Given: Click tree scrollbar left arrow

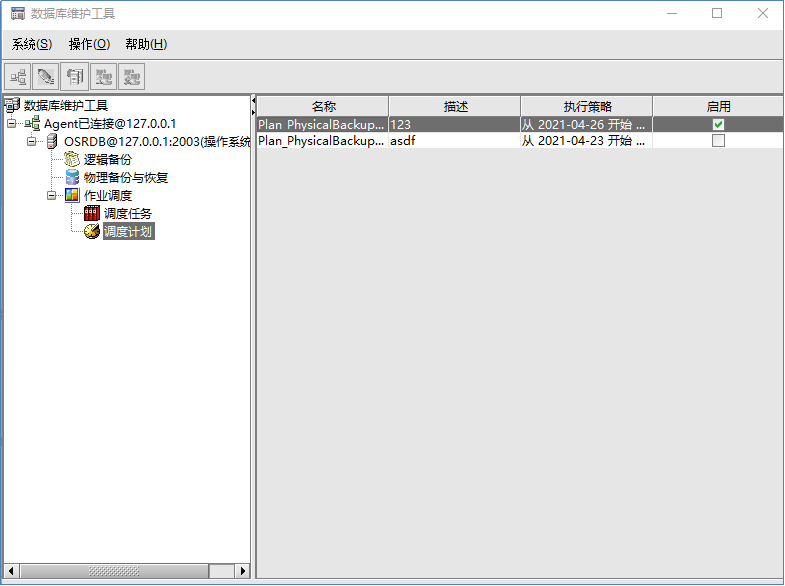Looking at the screenshot, I should pyautogui.click(x=11, y=570).
